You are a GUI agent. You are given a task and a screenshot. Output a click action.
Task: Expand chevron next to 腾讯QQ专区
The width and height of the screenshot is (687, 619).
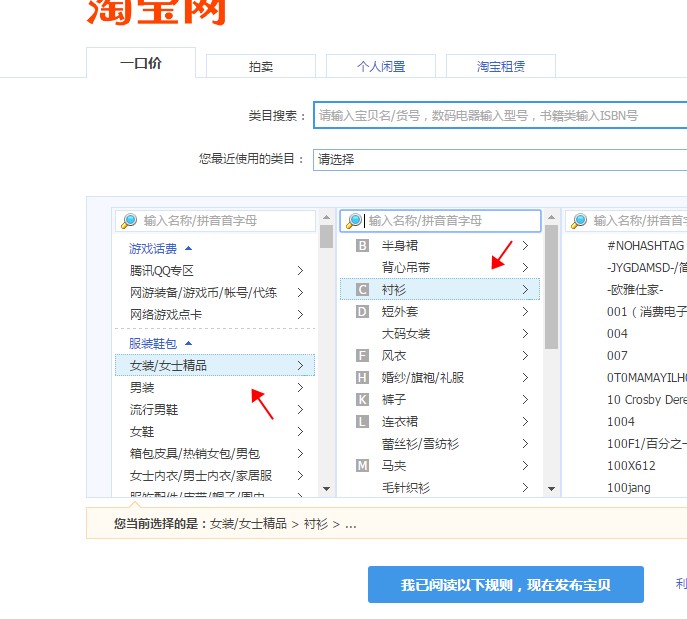(300, 271)
